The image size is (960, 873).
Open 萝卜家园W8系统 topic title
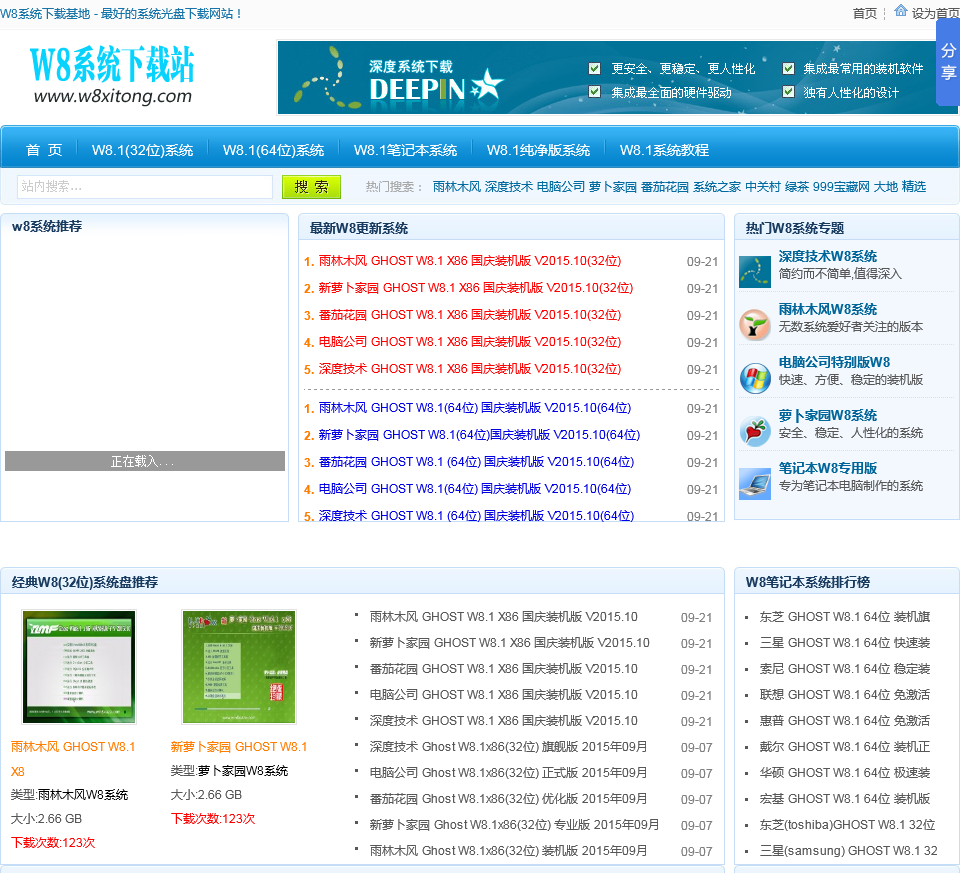point(828,415)
